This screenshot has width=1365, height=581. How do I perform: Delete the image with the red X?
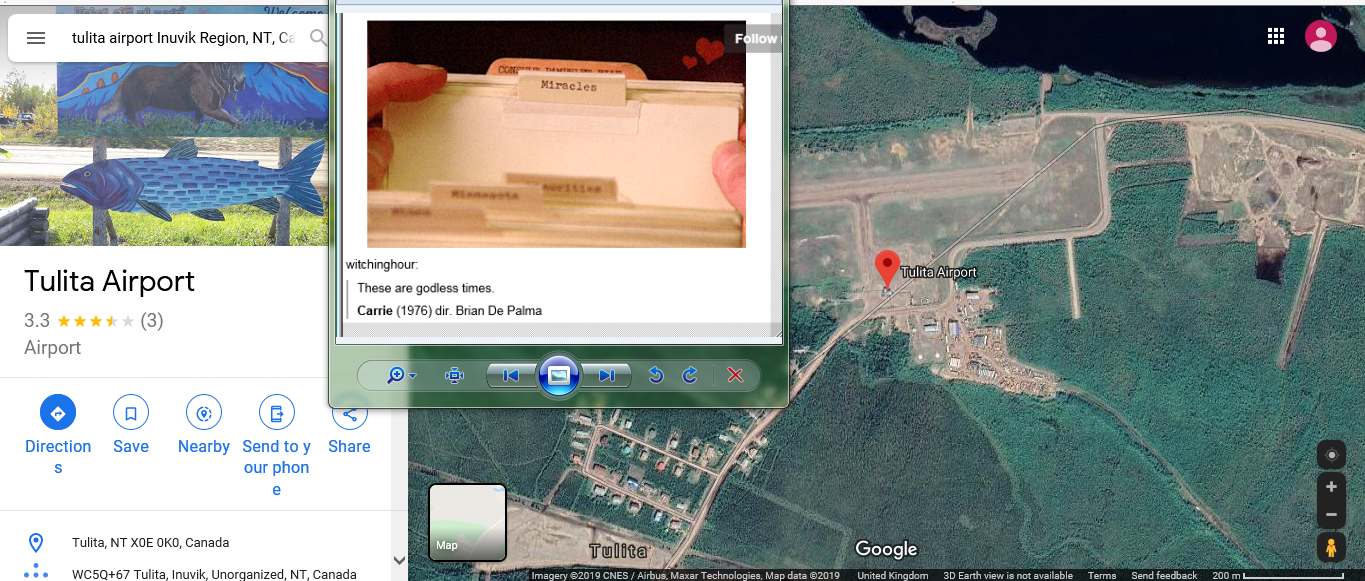735,375
